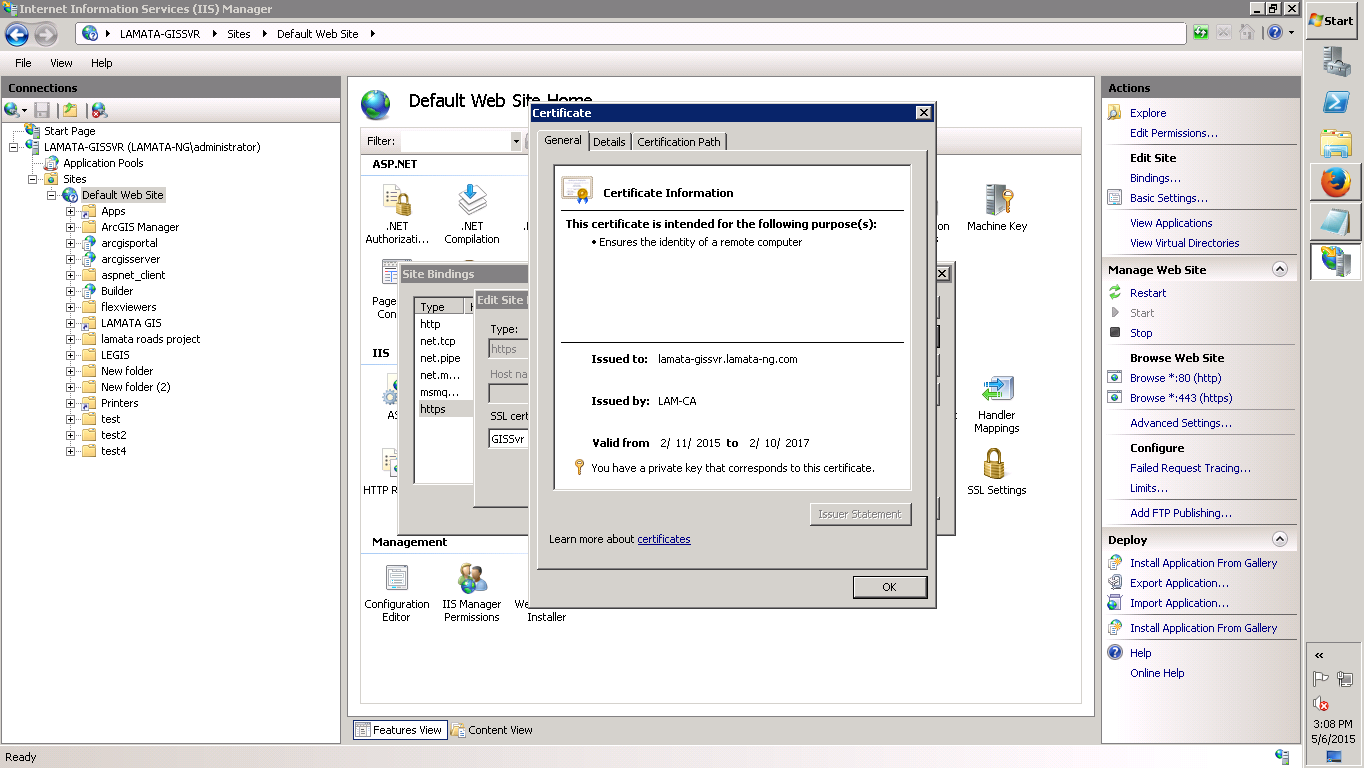
Task: Collapse the Sites tree node
Action: (33, 179)
